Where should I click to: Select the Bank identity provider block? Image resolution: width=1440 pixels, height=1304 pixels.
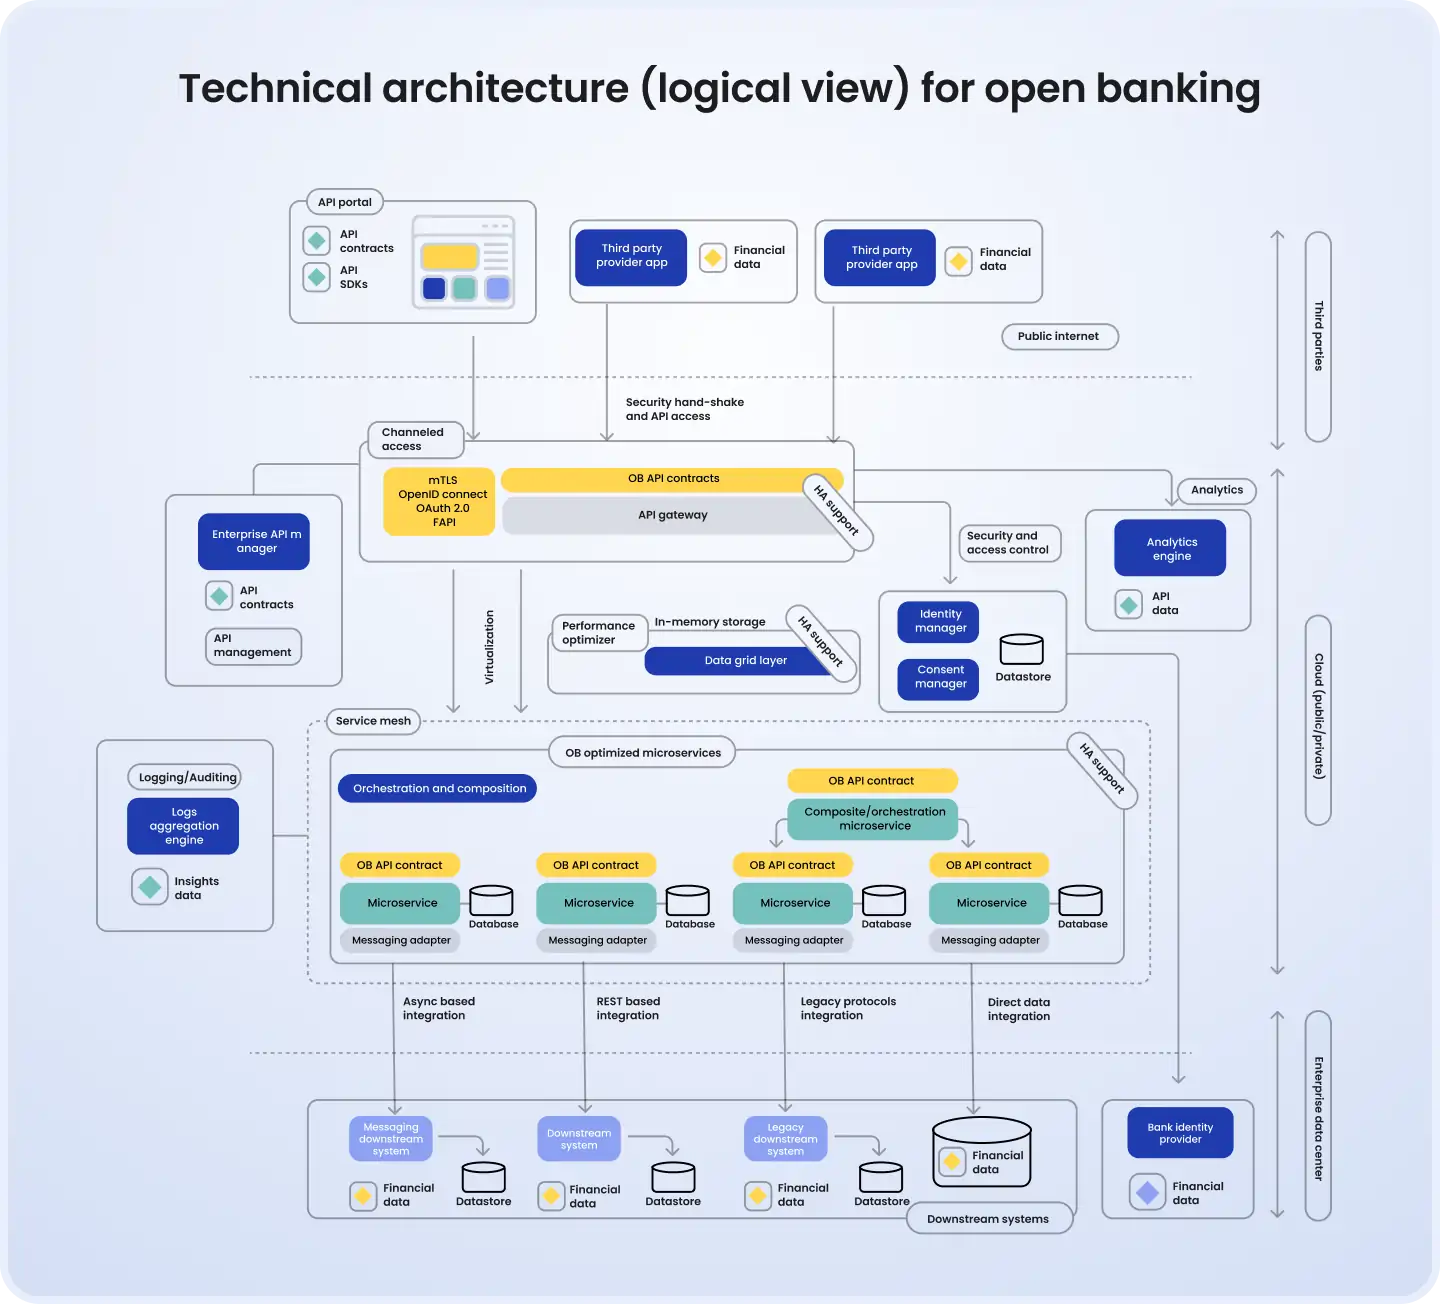1180,1133
